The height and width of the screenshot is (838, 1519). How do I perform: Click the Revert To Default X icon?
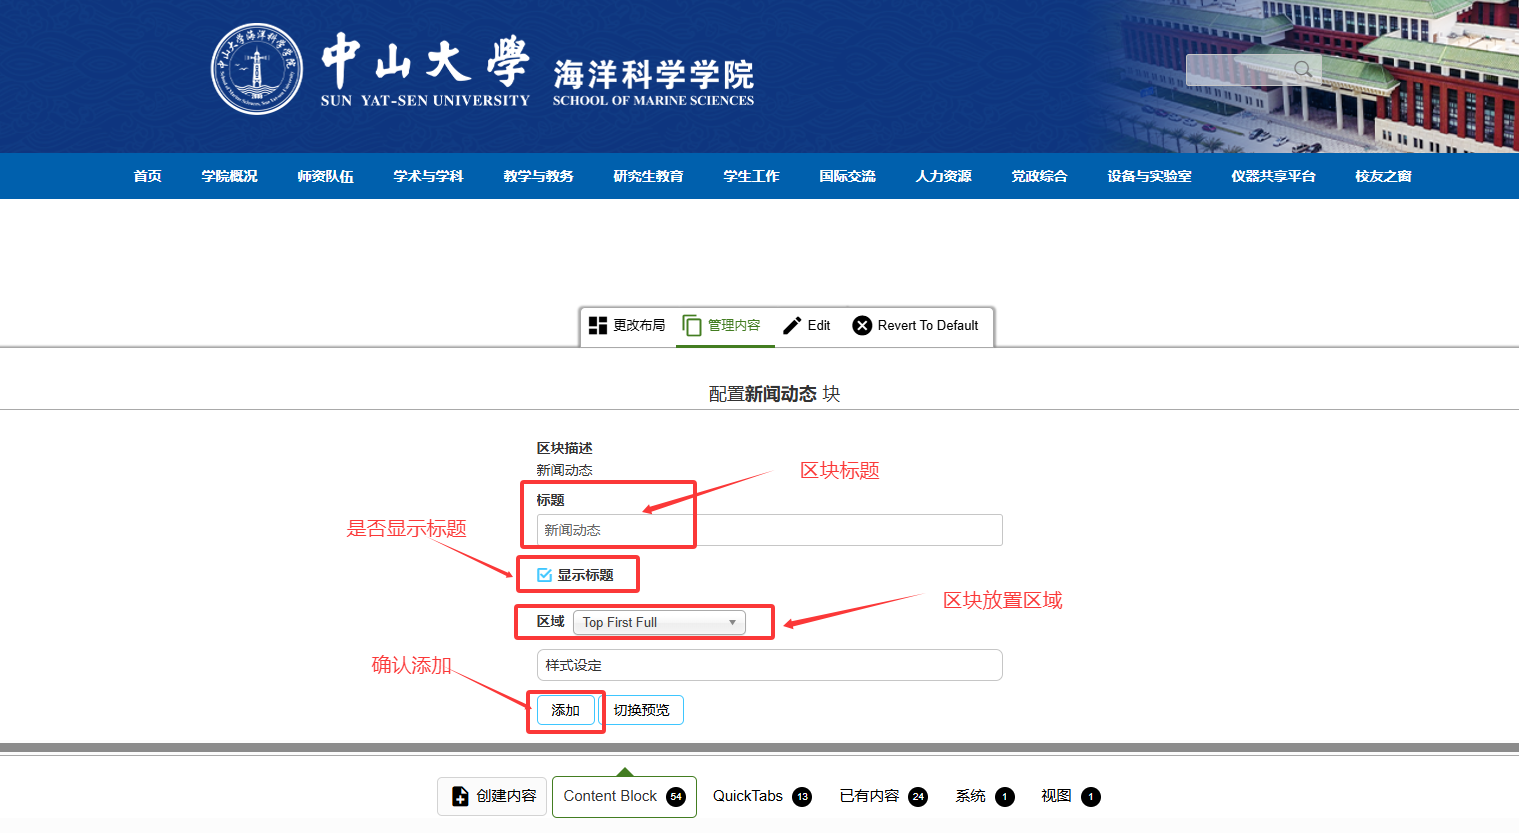pos(862,325)
